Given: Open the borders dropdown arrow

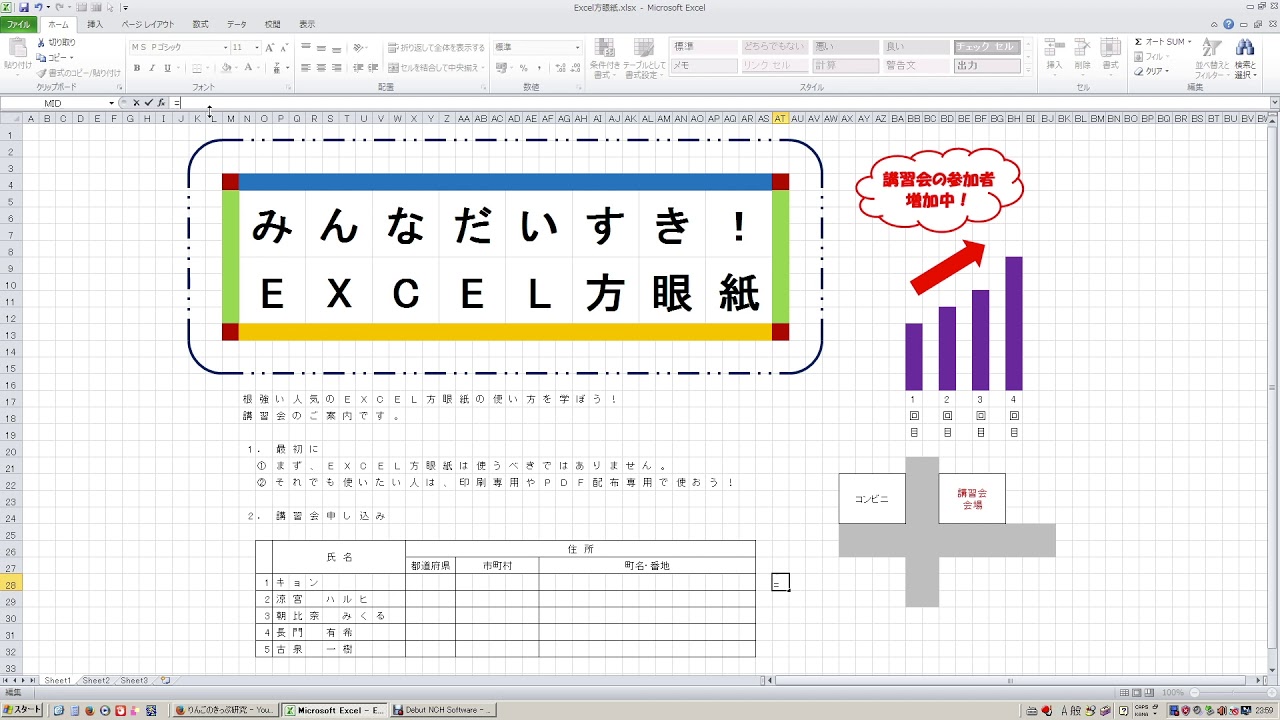Looking at the screenshot, I should tap(210, 68).
